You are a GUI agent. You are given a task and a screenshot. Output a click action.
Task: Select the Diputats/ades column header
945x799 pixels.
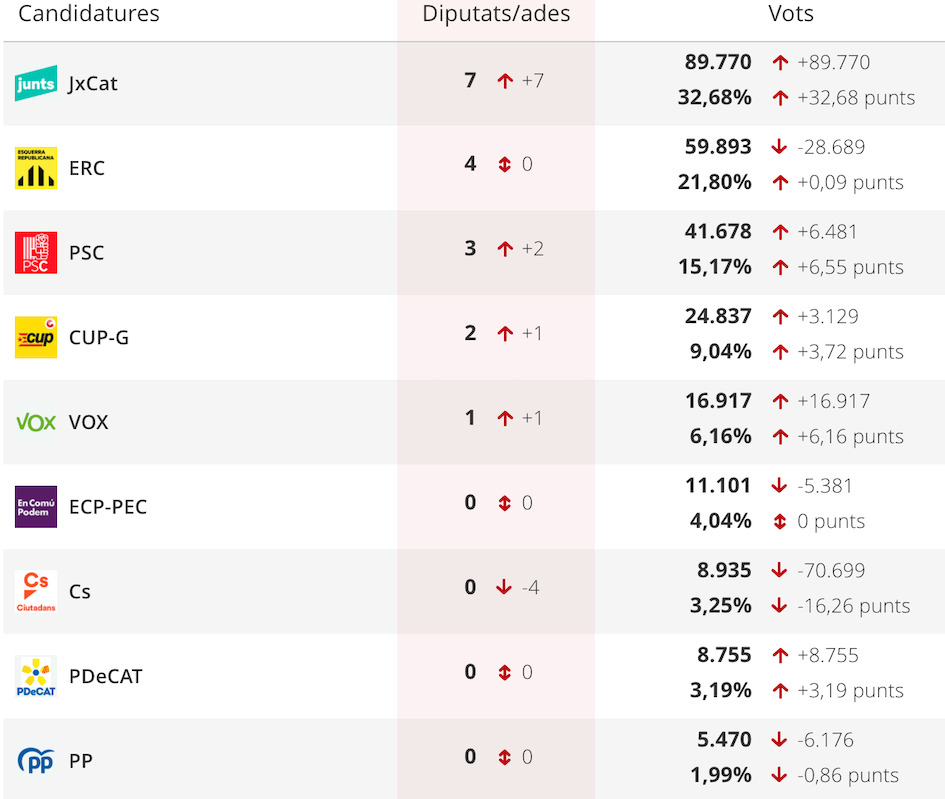[x=496, y=14]
